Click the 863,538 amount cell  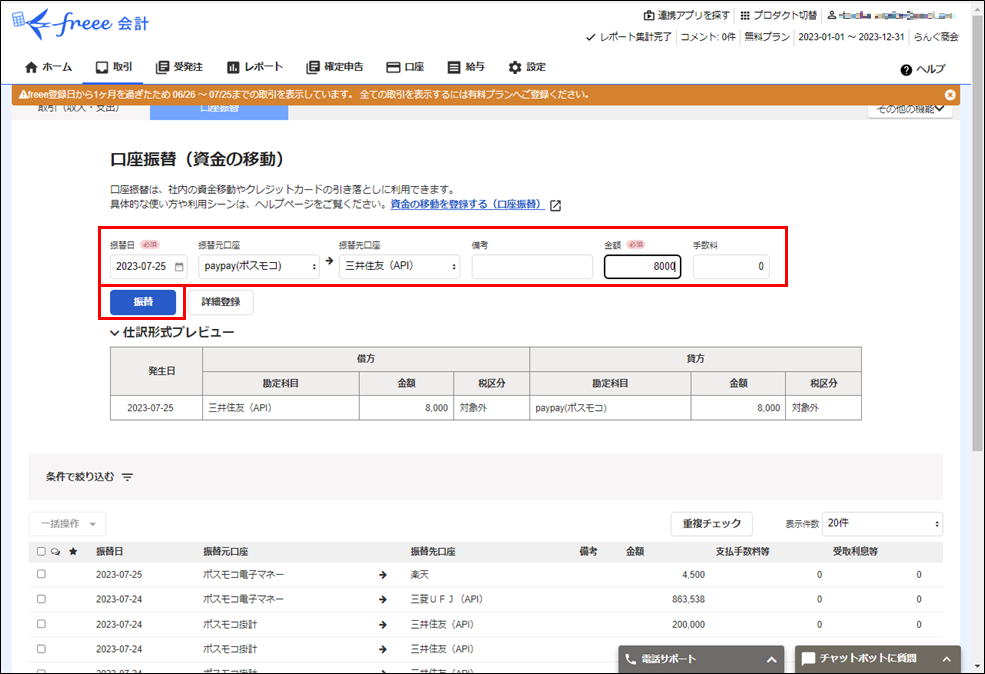coord(688,600)
